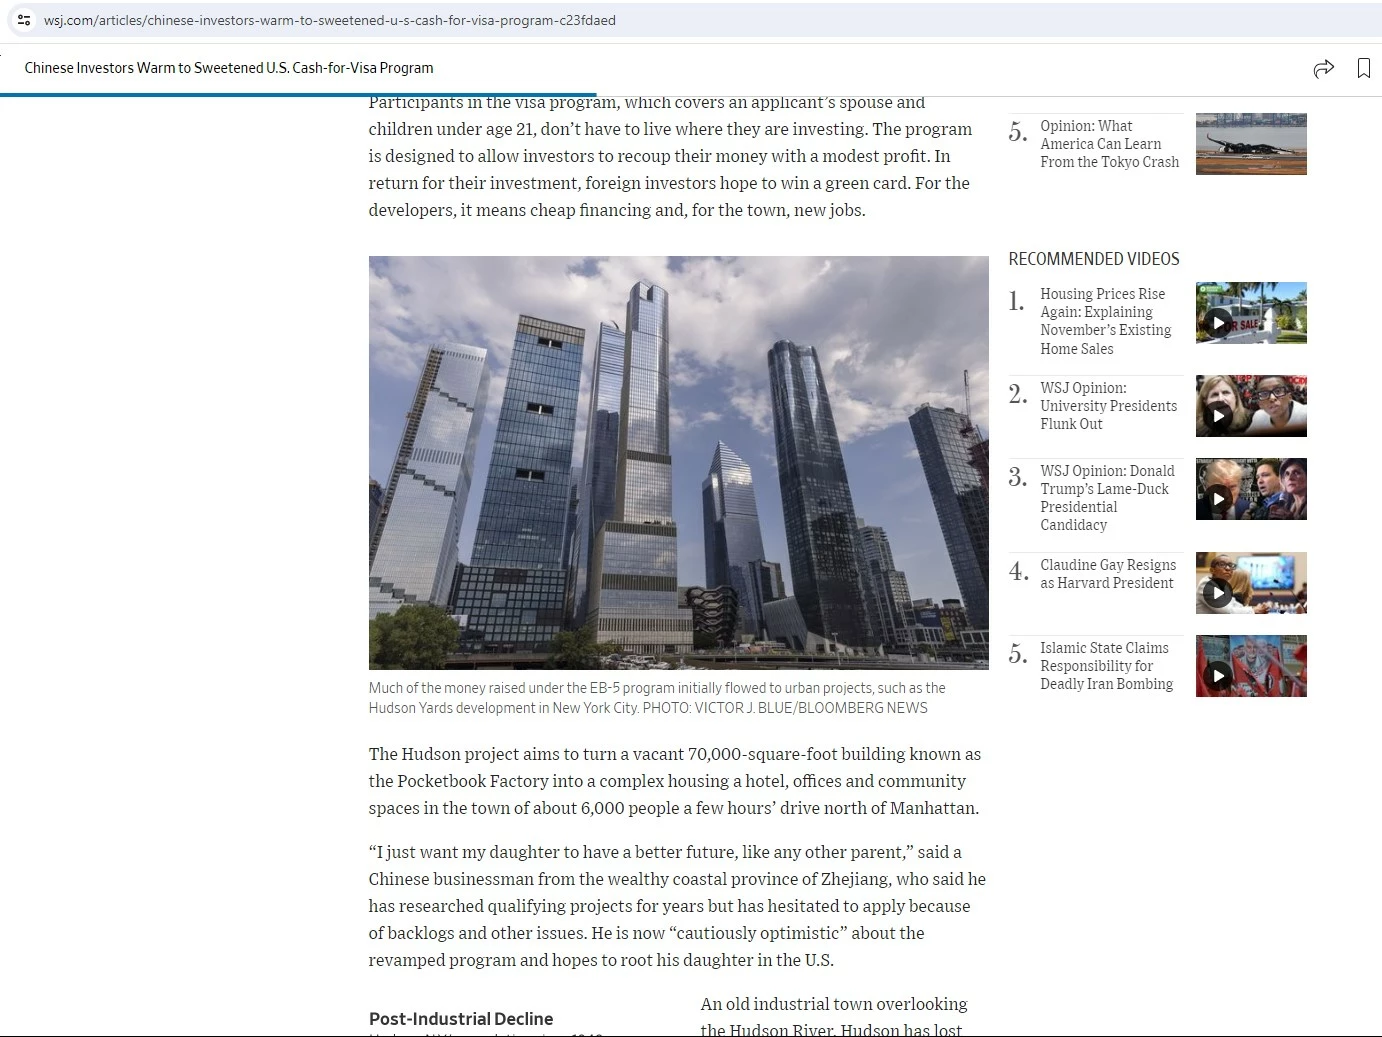Image resolution: width=1382 pixels, height=1037 pixels.
Task: Open 'Donald Trump's Lame-Duck Presidential Candidacy' link
Action: click(1107, 498)
